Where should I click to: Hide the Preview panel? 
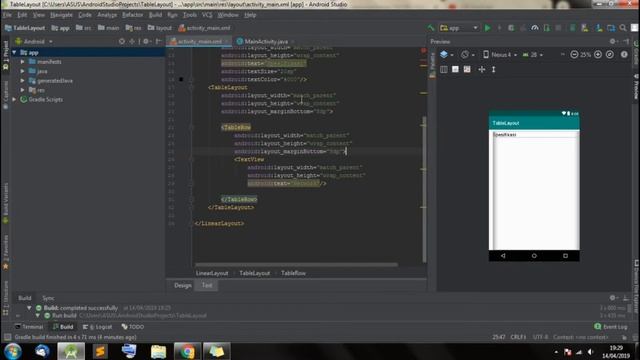point(626,41)
